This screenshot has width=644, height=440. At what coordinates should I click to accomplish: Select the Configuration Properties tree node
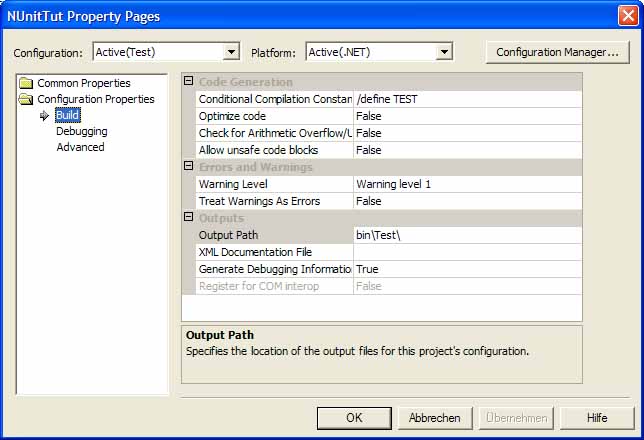(96, 99)
